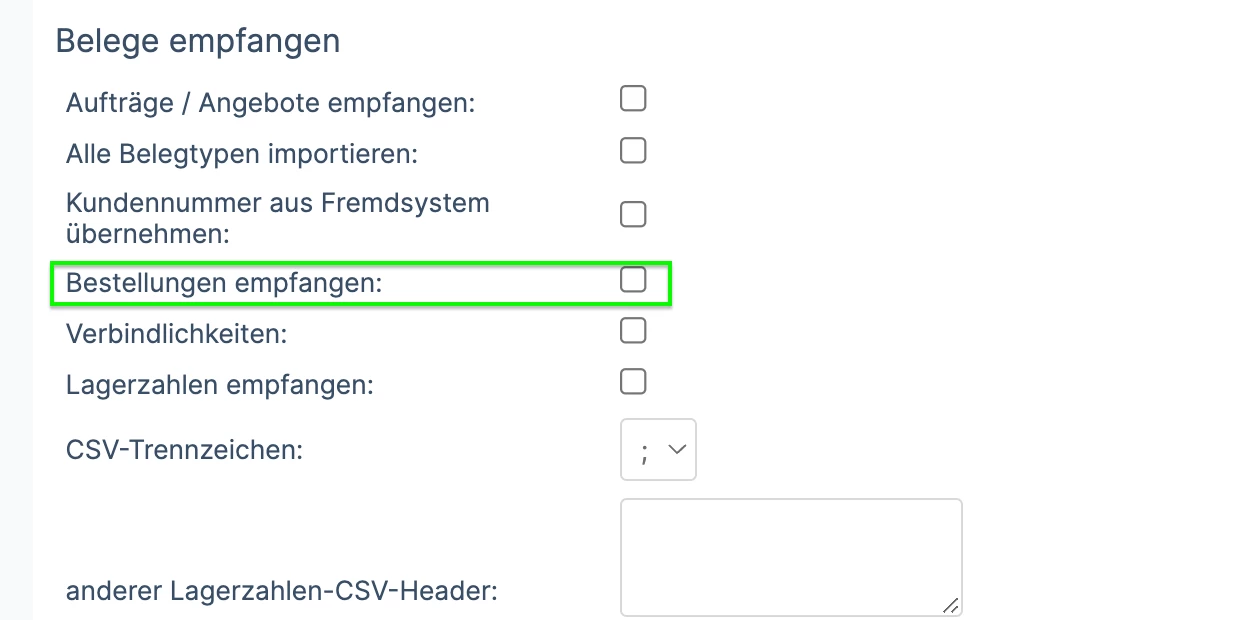1240x620 pixels.
Task: Click the Bestellungen empfangen label text
Action: 224,283
